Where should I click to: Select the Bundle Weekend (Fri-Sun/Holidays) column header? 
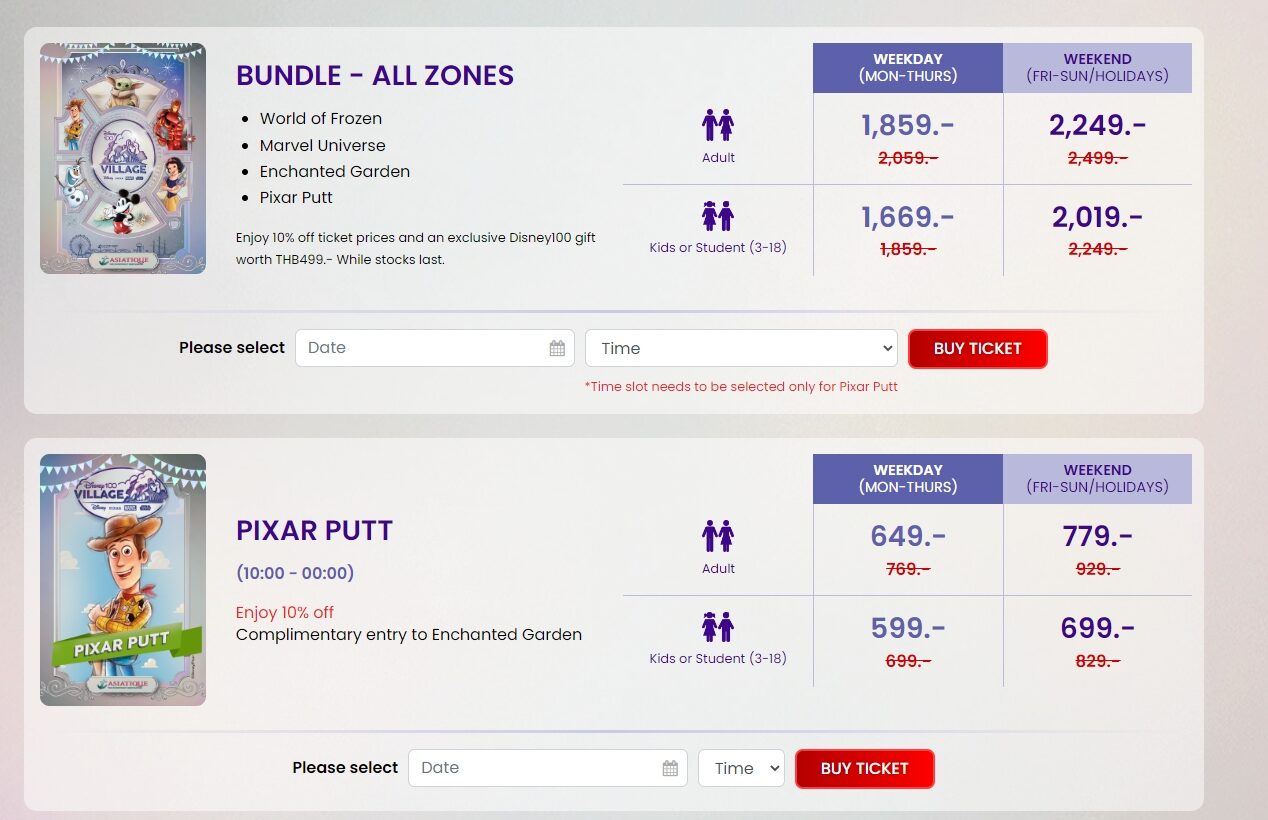pyautogui.click(x=1097, y=67)
